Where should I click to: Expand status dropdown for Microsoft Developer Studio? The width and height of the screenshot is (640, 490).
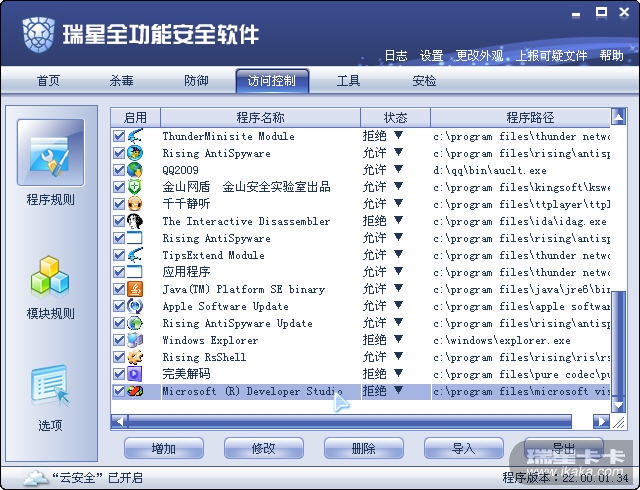coord(398,390)
